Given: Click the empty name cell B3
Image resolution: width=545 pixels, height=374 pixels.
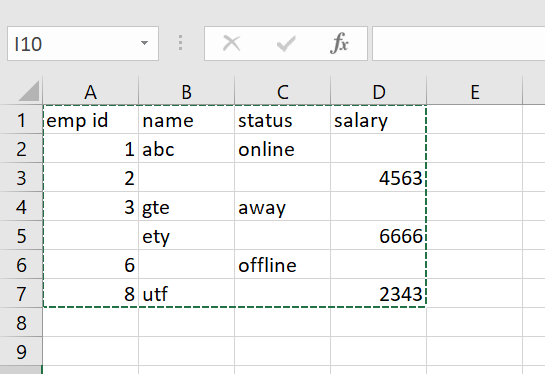Looking at the screenshot, I should (187, 177).
